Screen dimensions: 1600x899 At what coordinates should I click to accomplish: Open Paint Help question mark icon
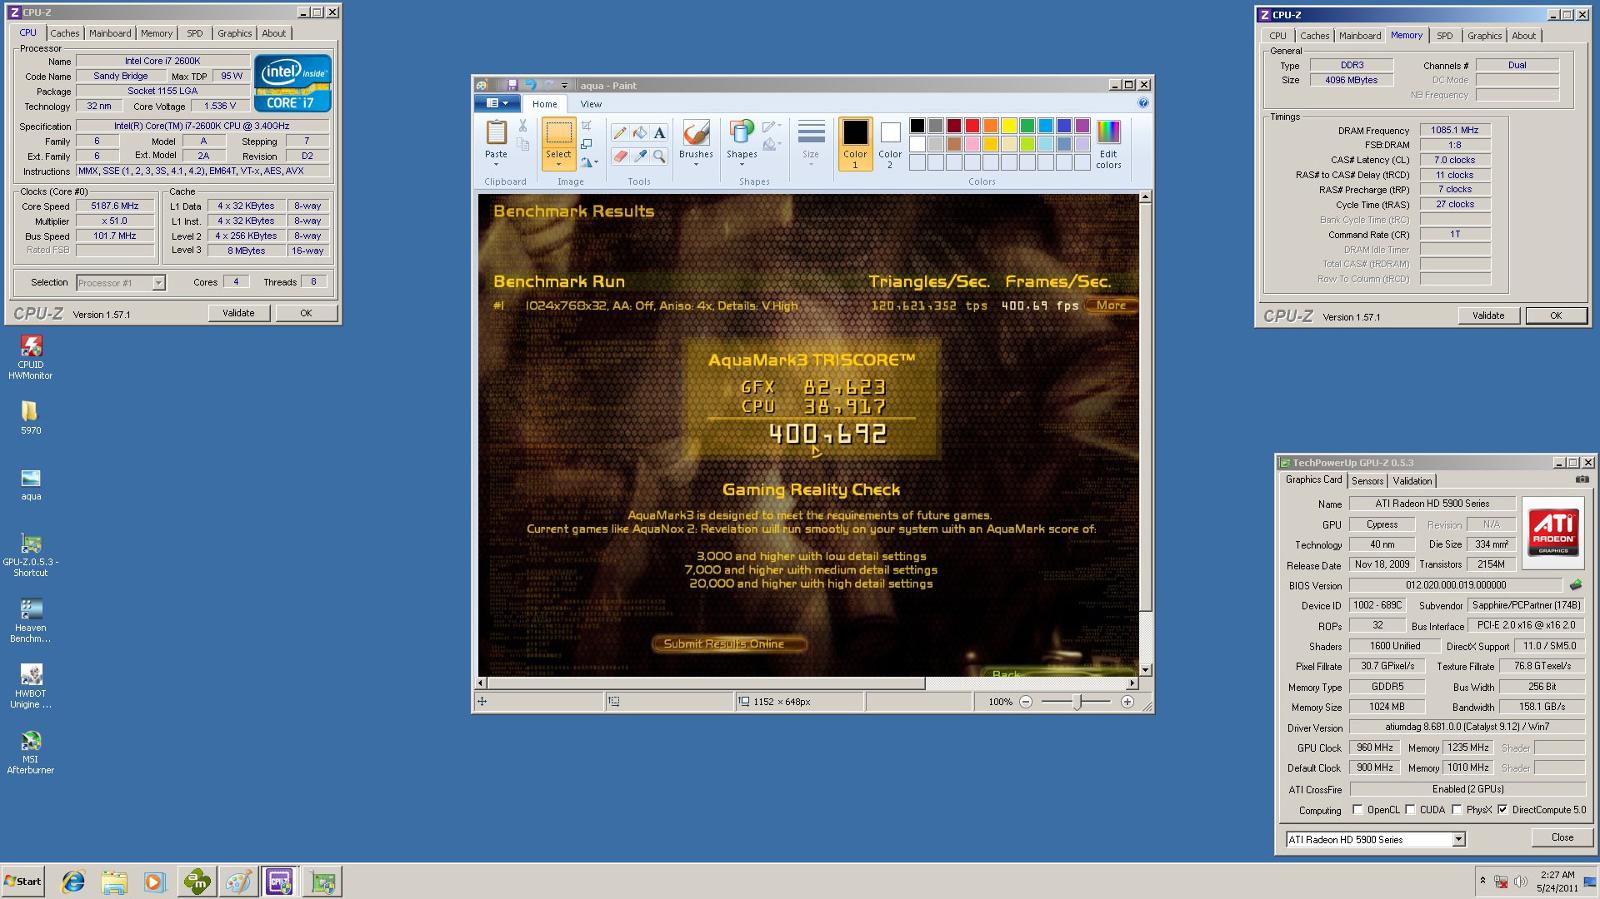click(1143, 103)
